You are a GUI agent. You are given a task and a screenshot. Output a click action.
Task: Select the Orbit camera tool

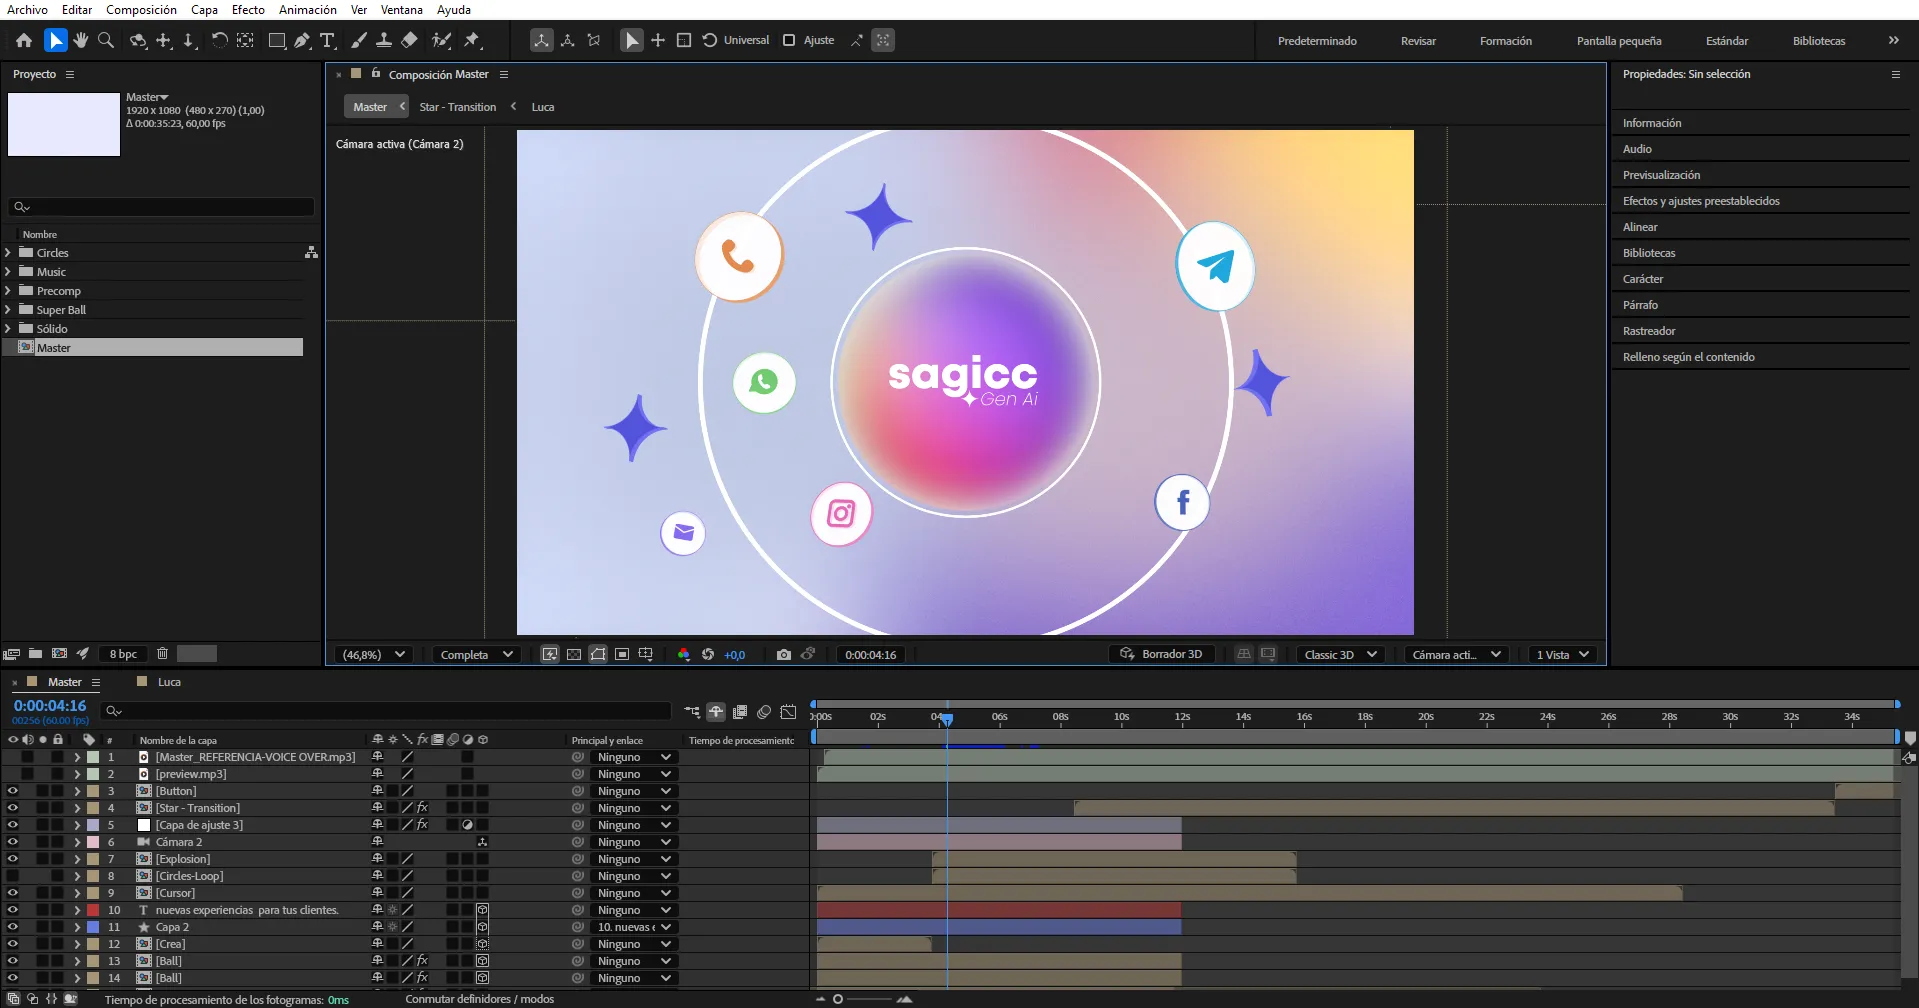138,40
